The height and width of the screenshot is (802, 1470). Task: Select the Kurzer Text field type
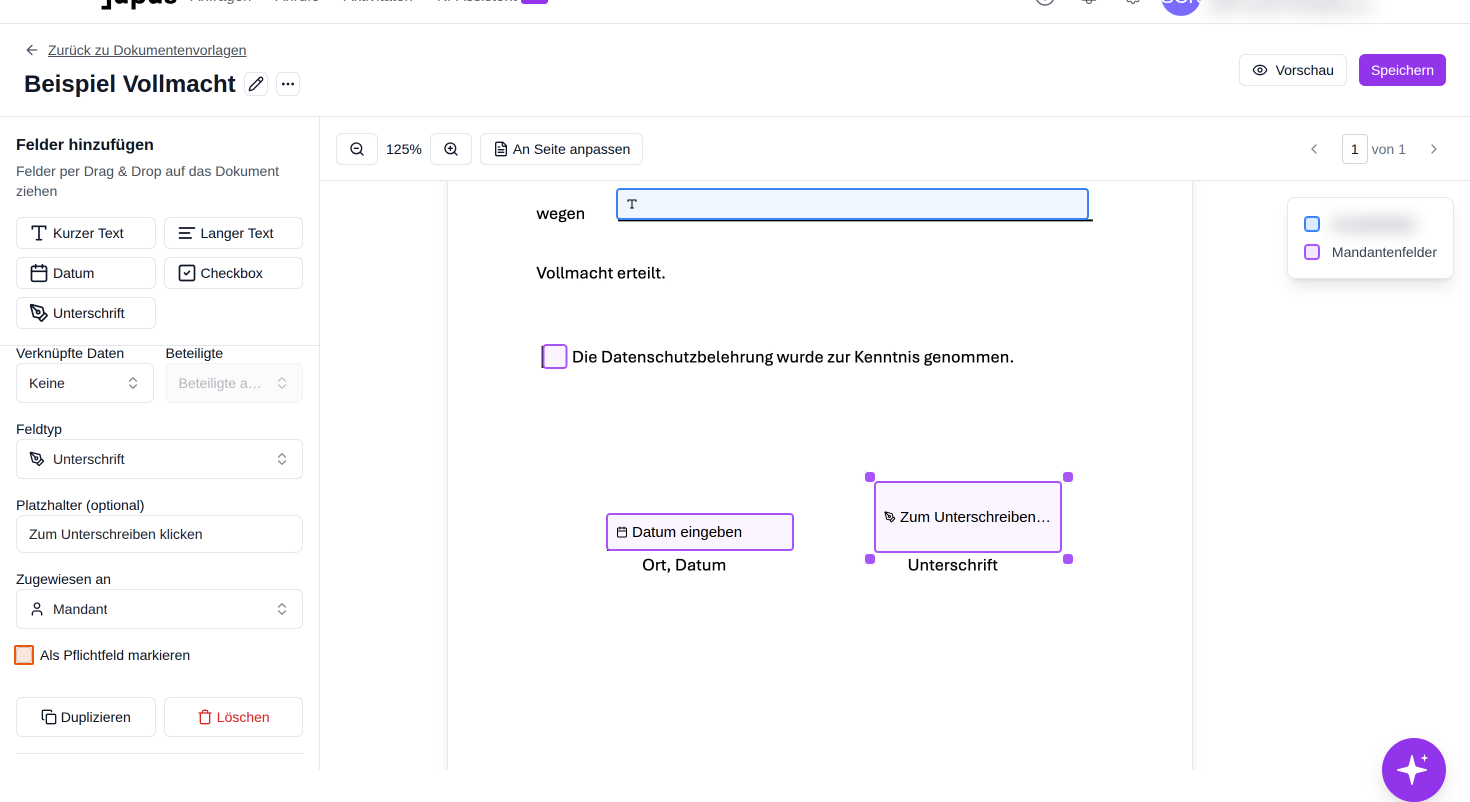(x=86, y=233)
